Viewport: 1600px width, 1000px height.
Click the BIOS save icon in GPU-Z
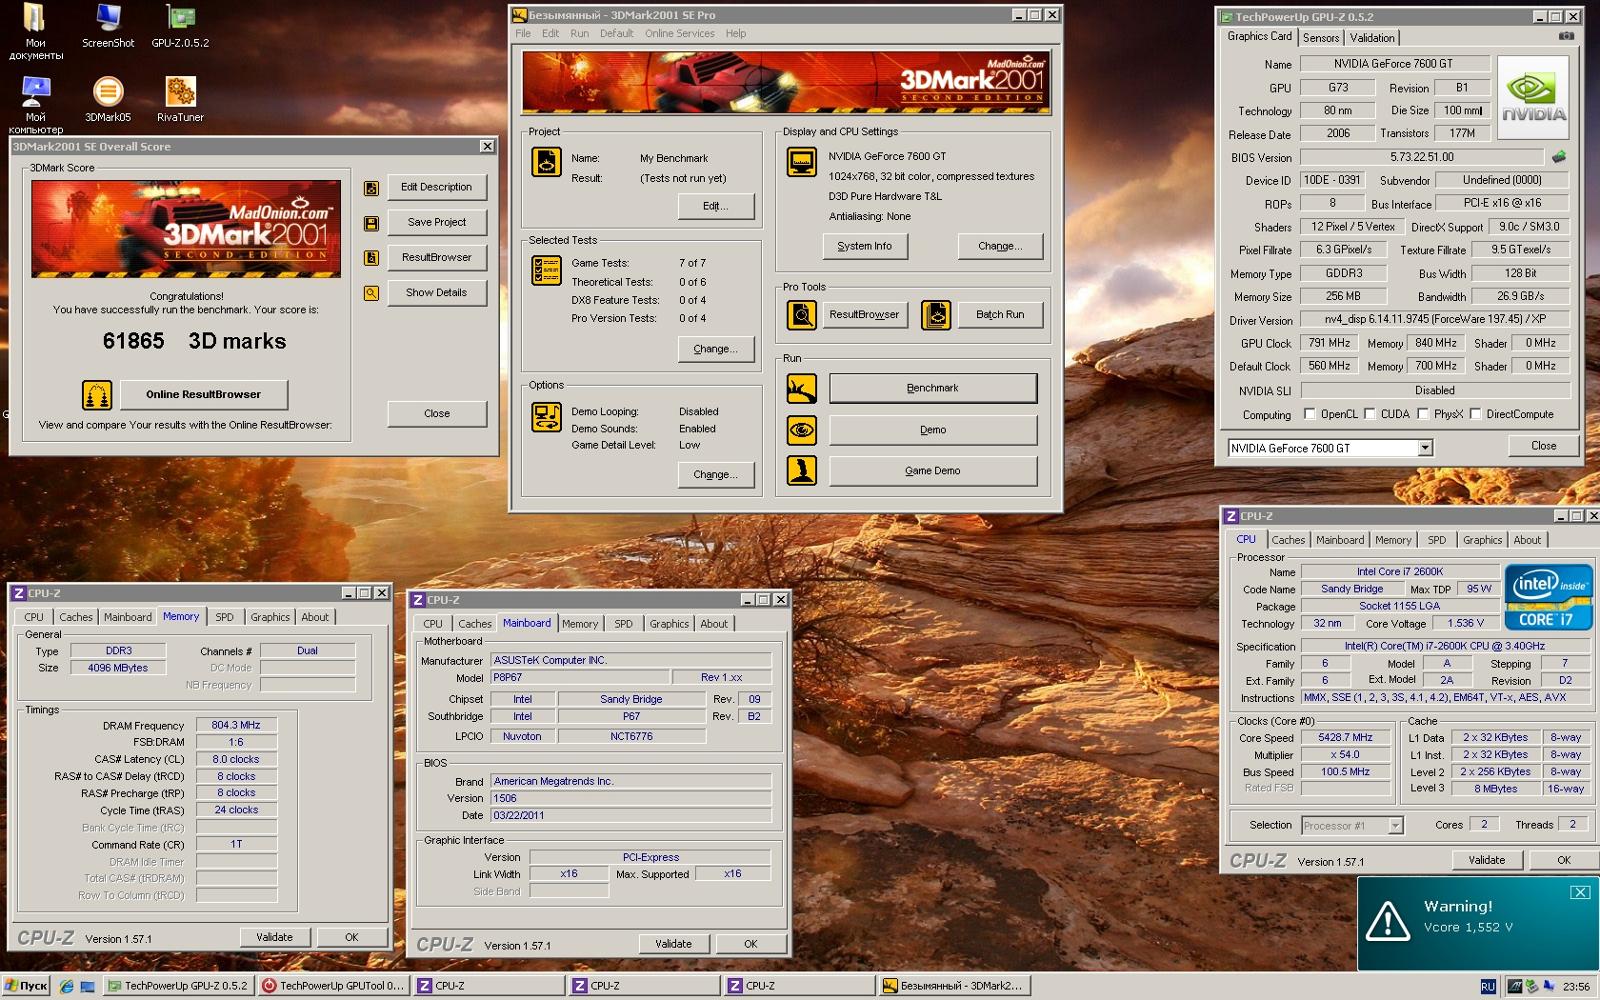pos(1559,157)
